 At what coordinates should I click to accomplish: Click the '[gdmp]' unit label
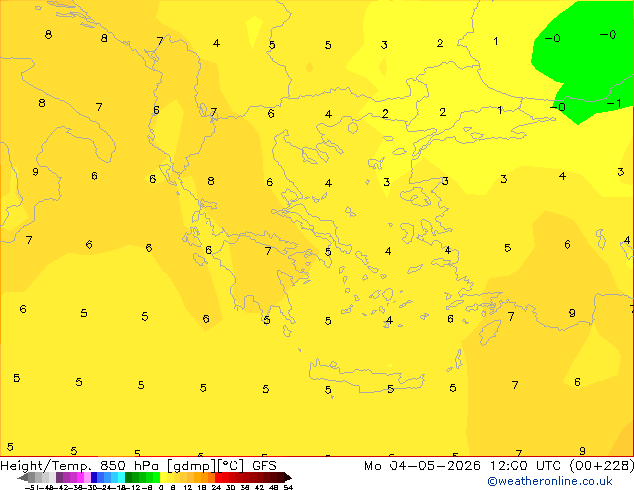(x=191, y=466)
